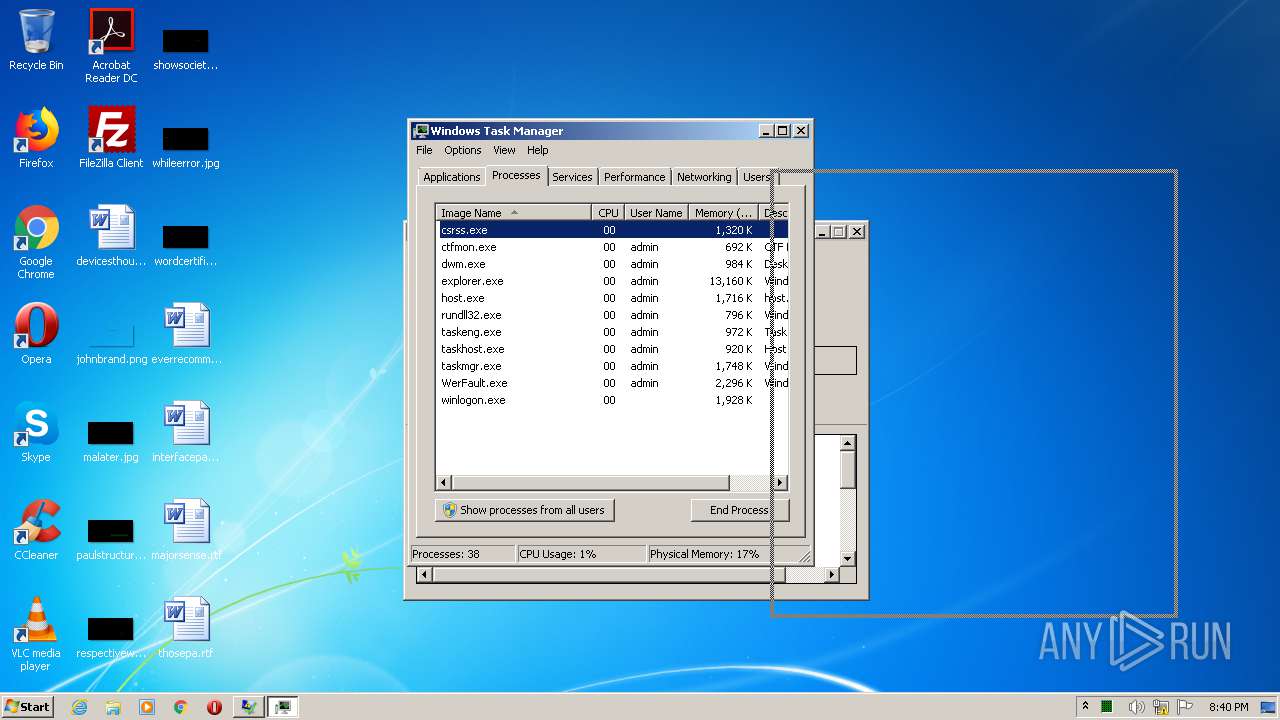Select the everrecomm Word document icon
Viewport: 1280px width, 720px height.
(x=186, y=334)
